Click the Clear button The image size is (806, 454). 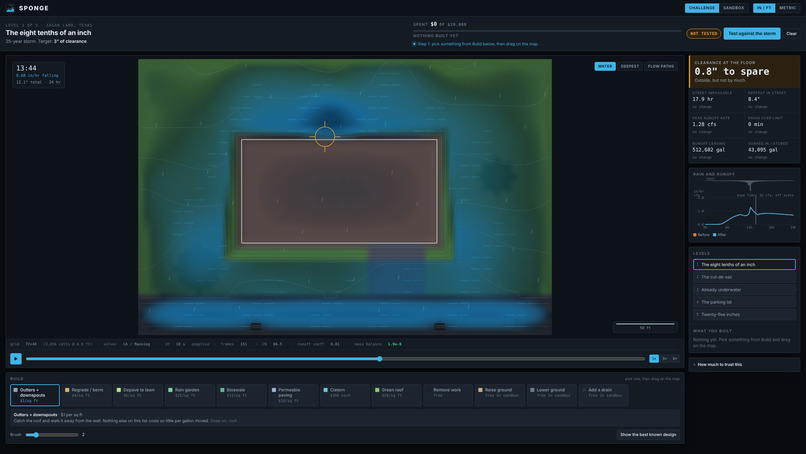[791, 33]
